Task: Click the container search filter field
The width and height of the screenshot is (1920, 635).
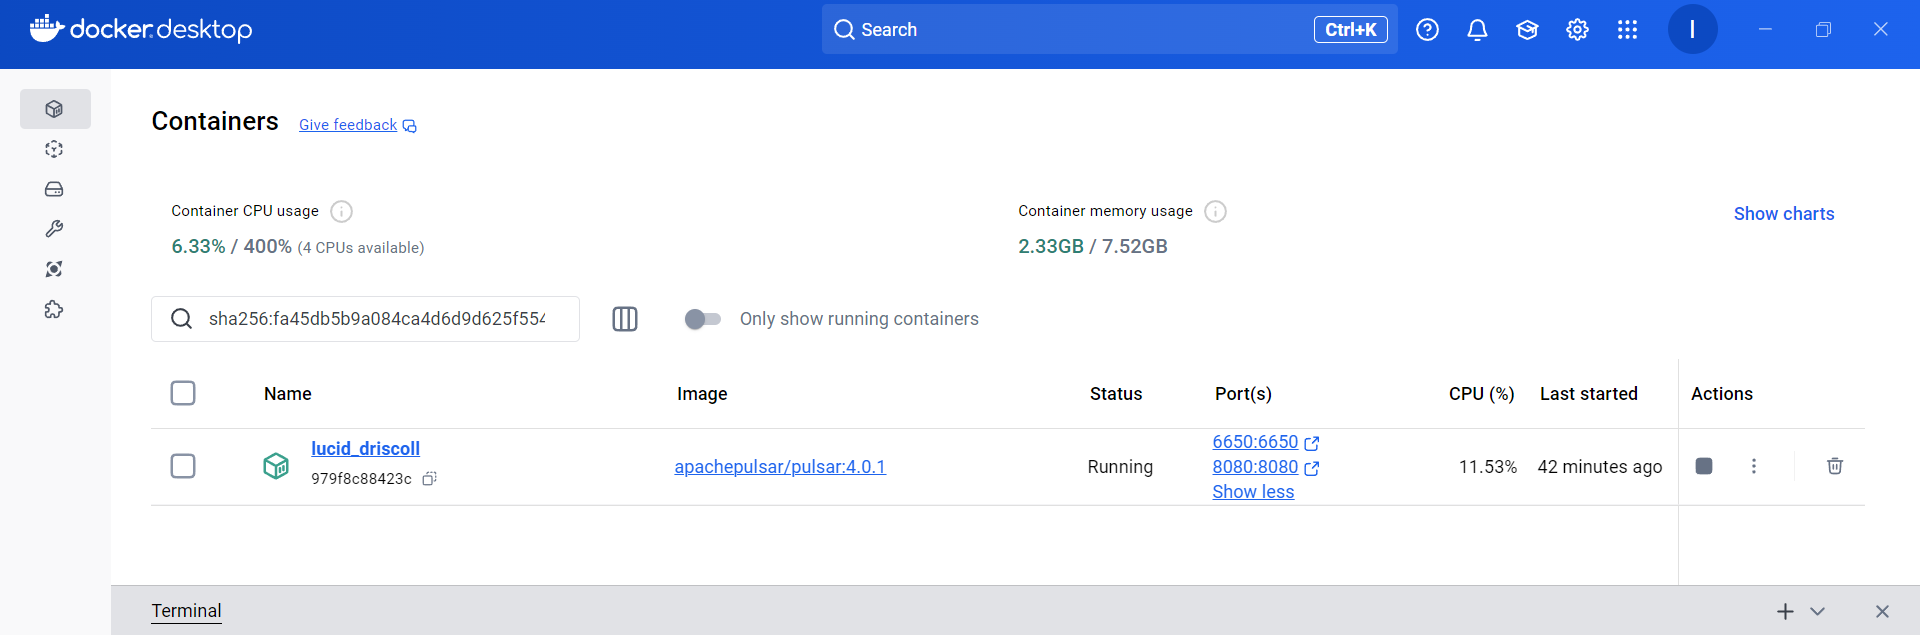Action: [365, 319]
